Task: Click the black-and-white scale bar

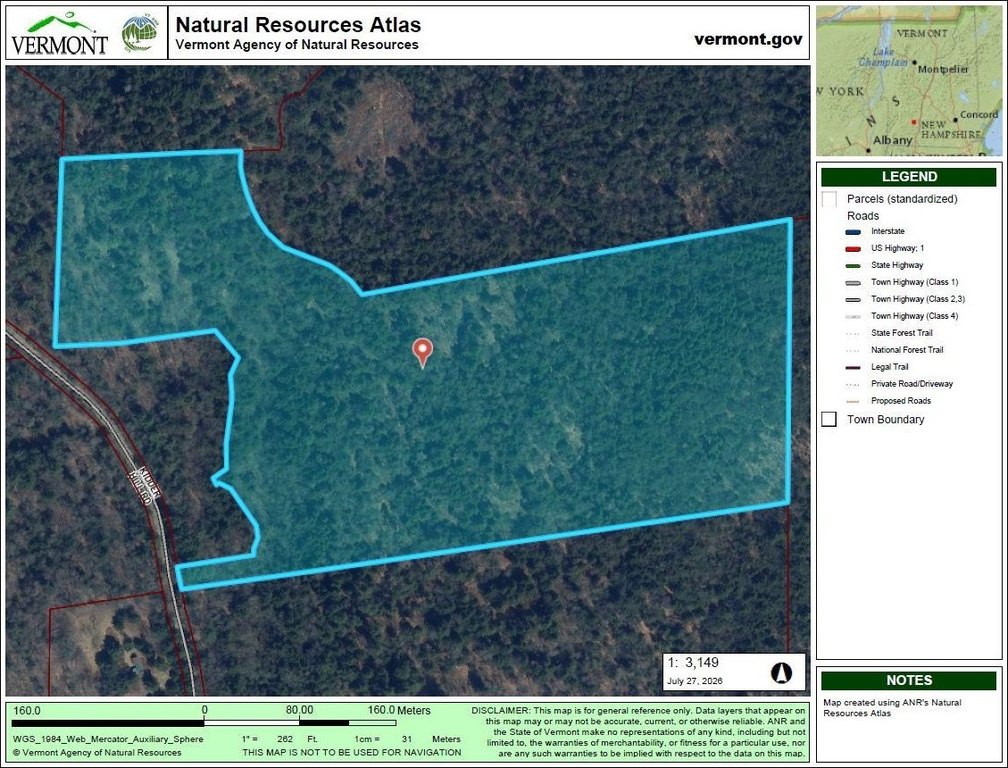Action: (204, 724)
